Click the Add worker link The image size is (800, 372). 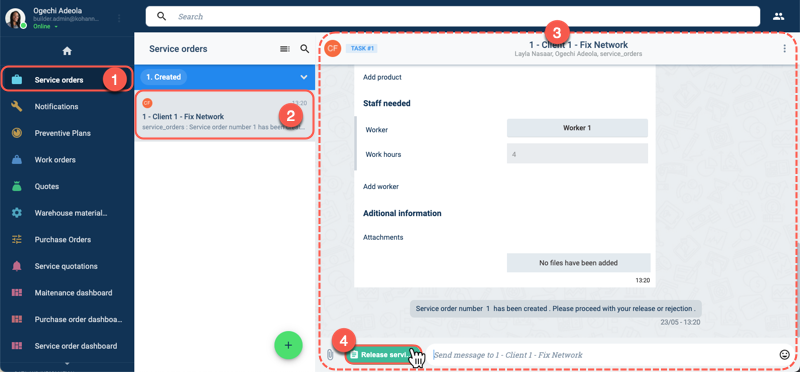[381, 186]
